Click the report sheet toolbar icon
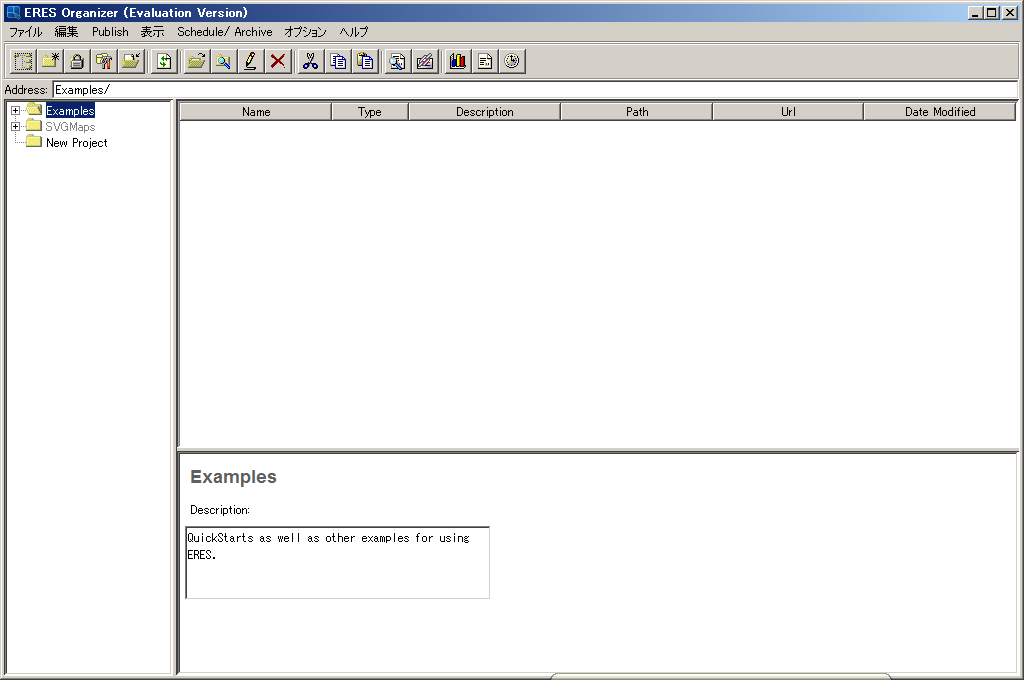 (485, 61)
